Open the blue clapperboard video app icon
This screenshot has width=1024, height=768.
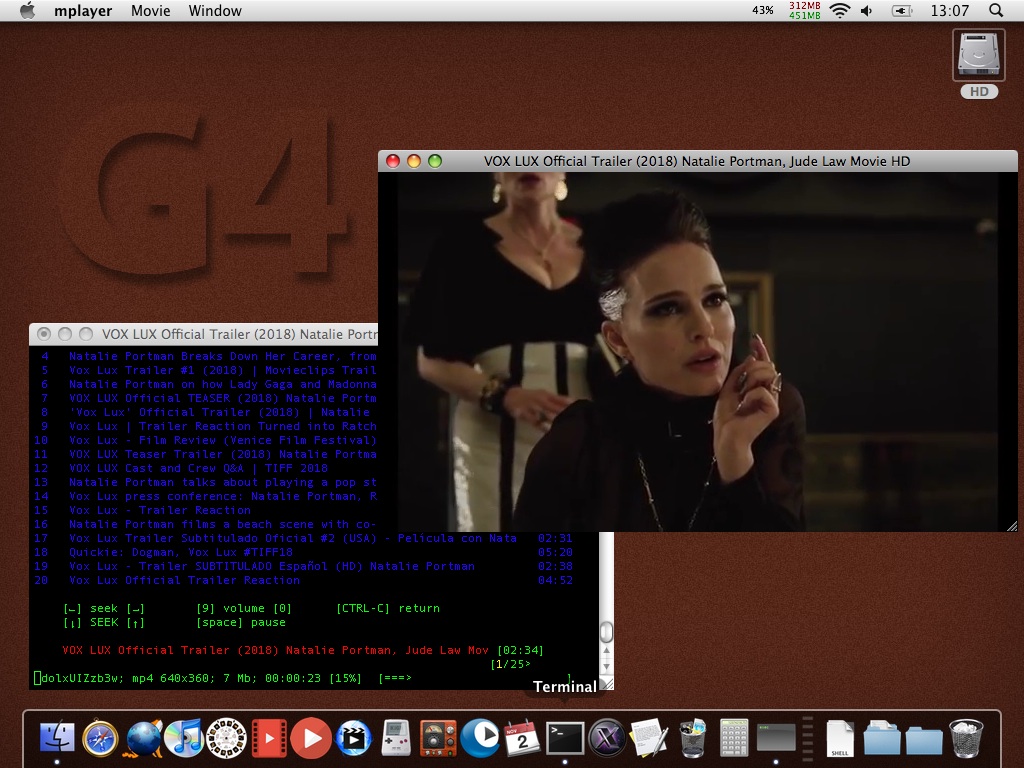[353, 738]
